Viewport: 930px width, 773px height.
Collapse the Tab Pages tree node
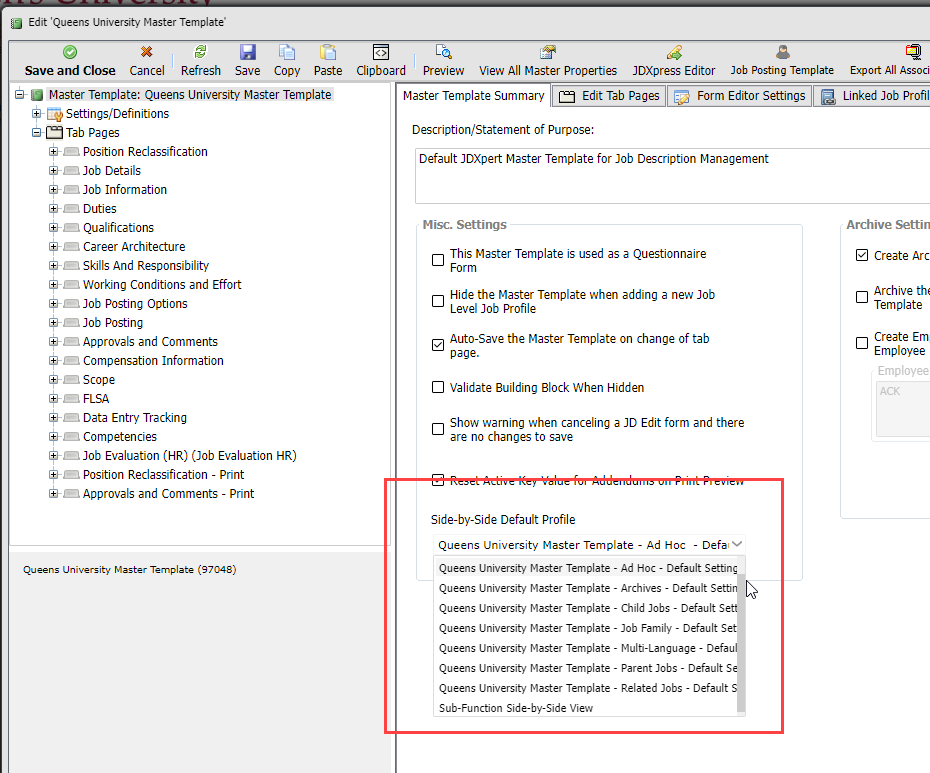37,133
